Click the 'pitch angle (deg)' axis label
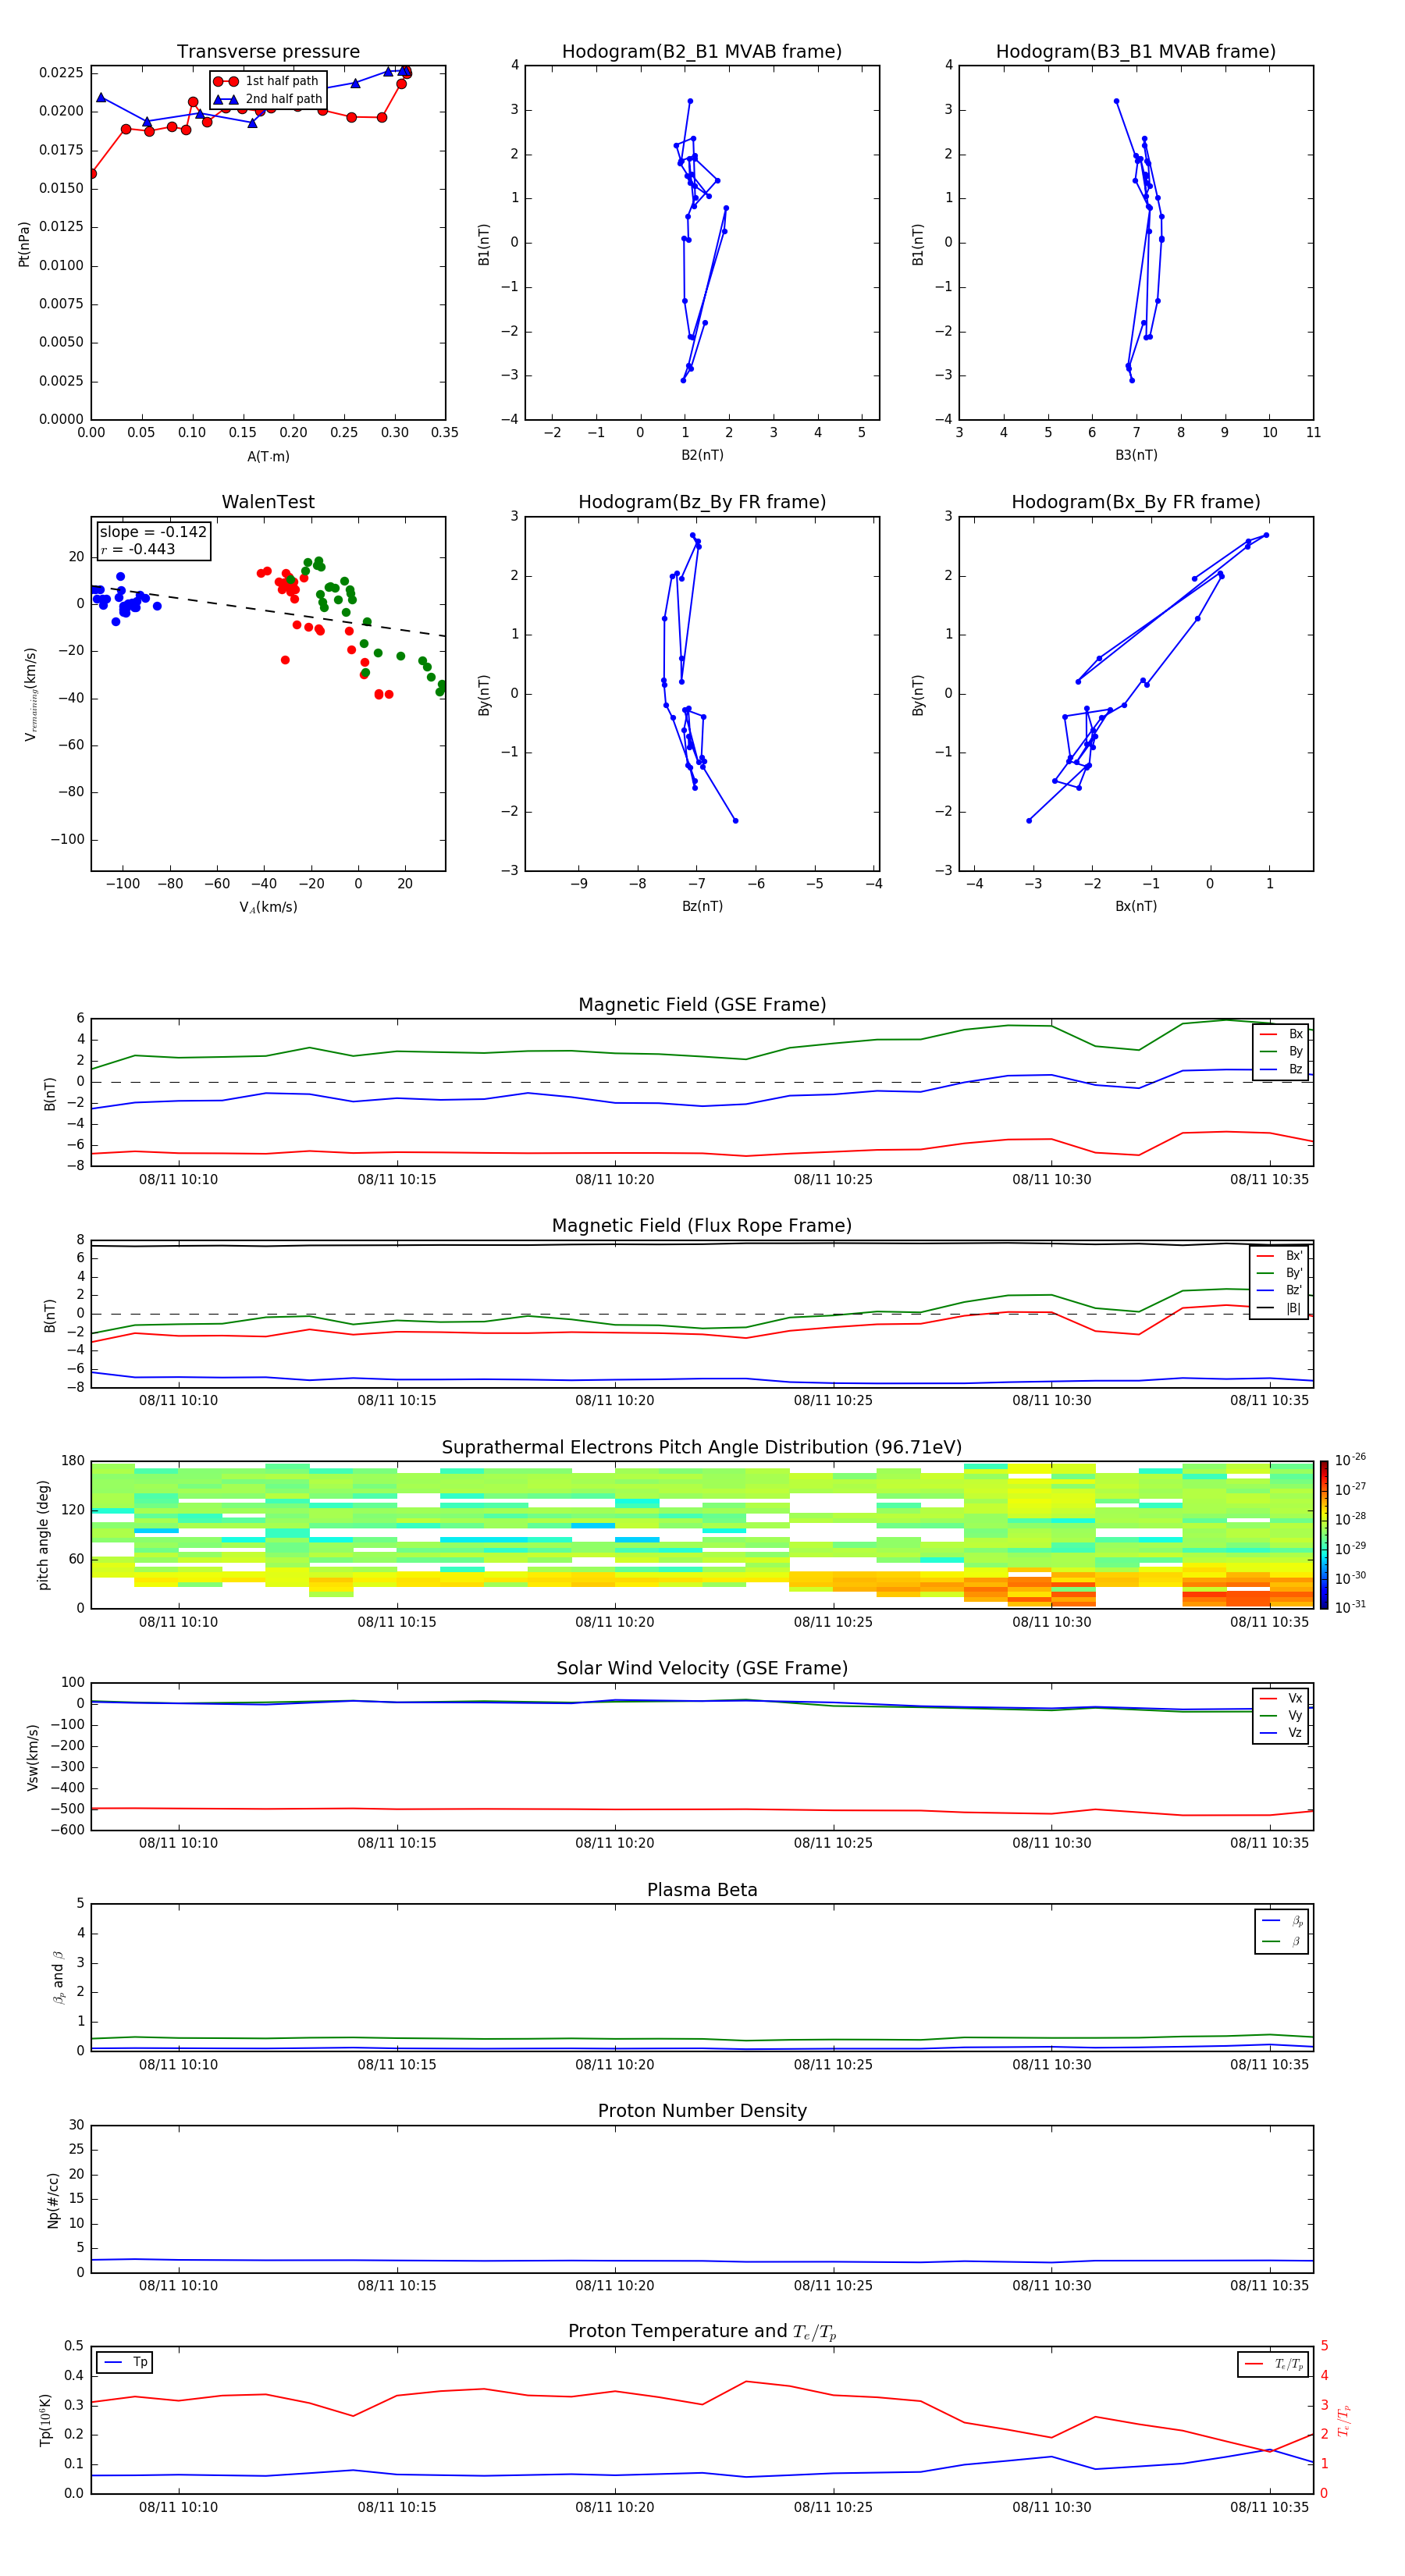Image resolution: width=1405 pixels, height=2576 pixels. 43,1535
